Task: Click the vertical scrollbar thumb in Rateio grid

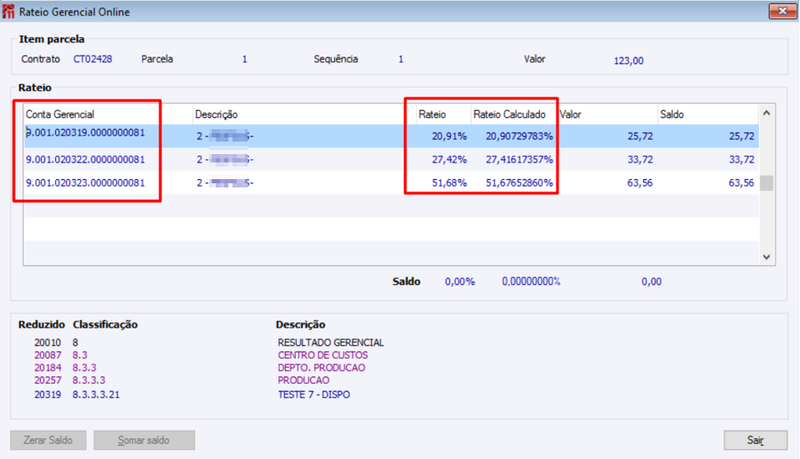Action: (766, 183)
